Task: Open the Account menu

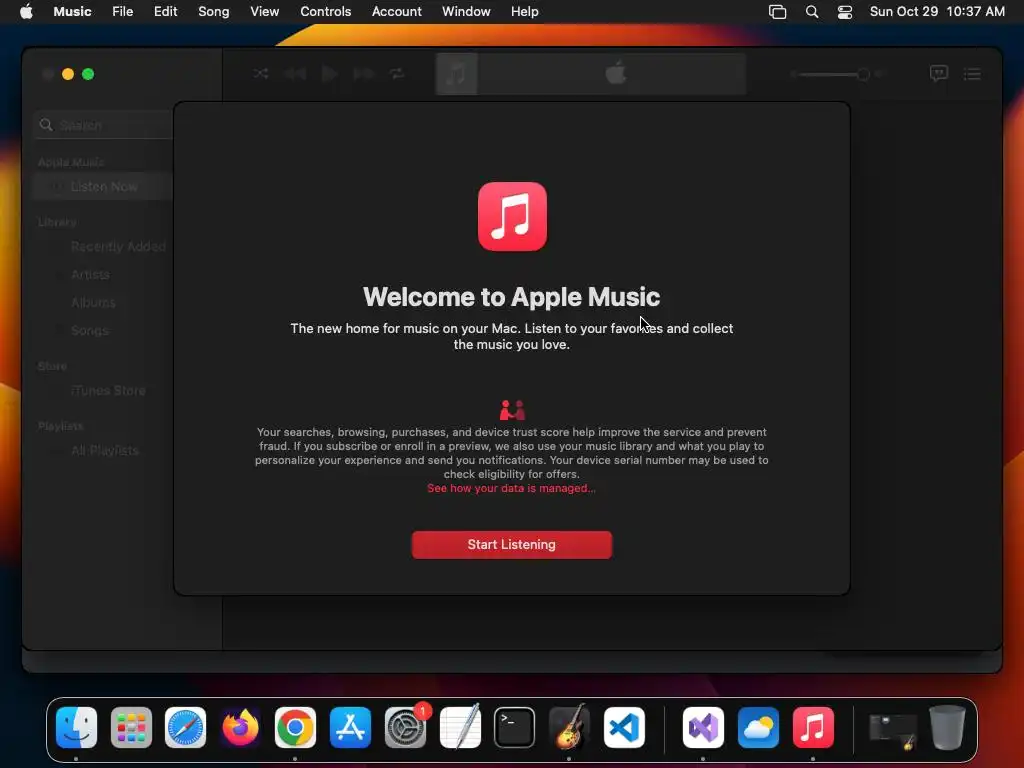Action: [396, 11]
